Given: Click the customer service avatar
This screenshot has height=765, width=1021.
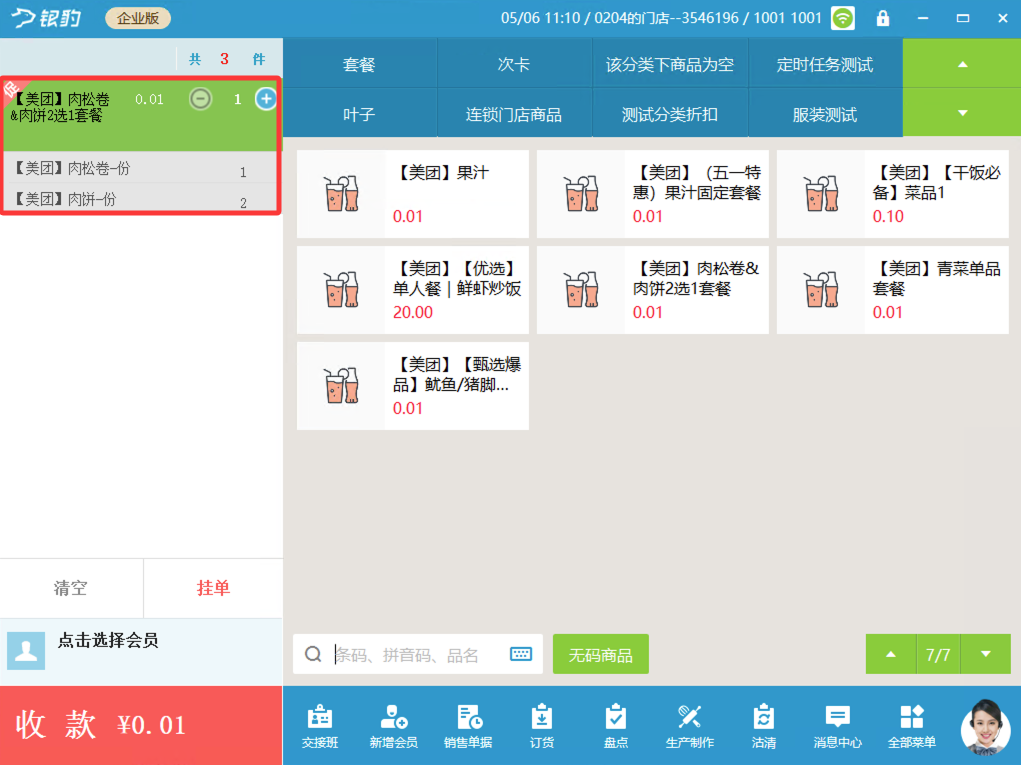Looking at the screenshot, I should point(985,727).
